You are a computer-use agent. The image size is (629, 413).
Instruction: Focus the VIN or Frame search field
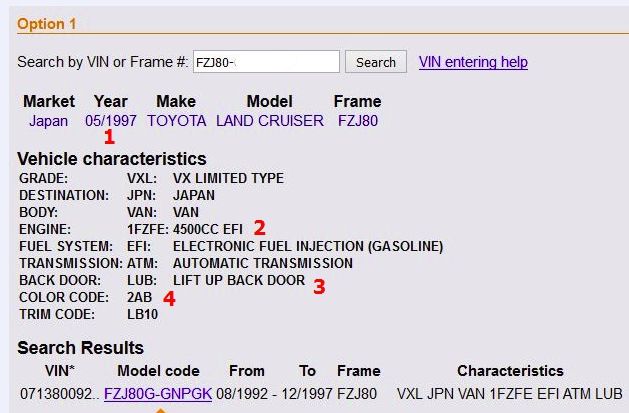point(266,62)
